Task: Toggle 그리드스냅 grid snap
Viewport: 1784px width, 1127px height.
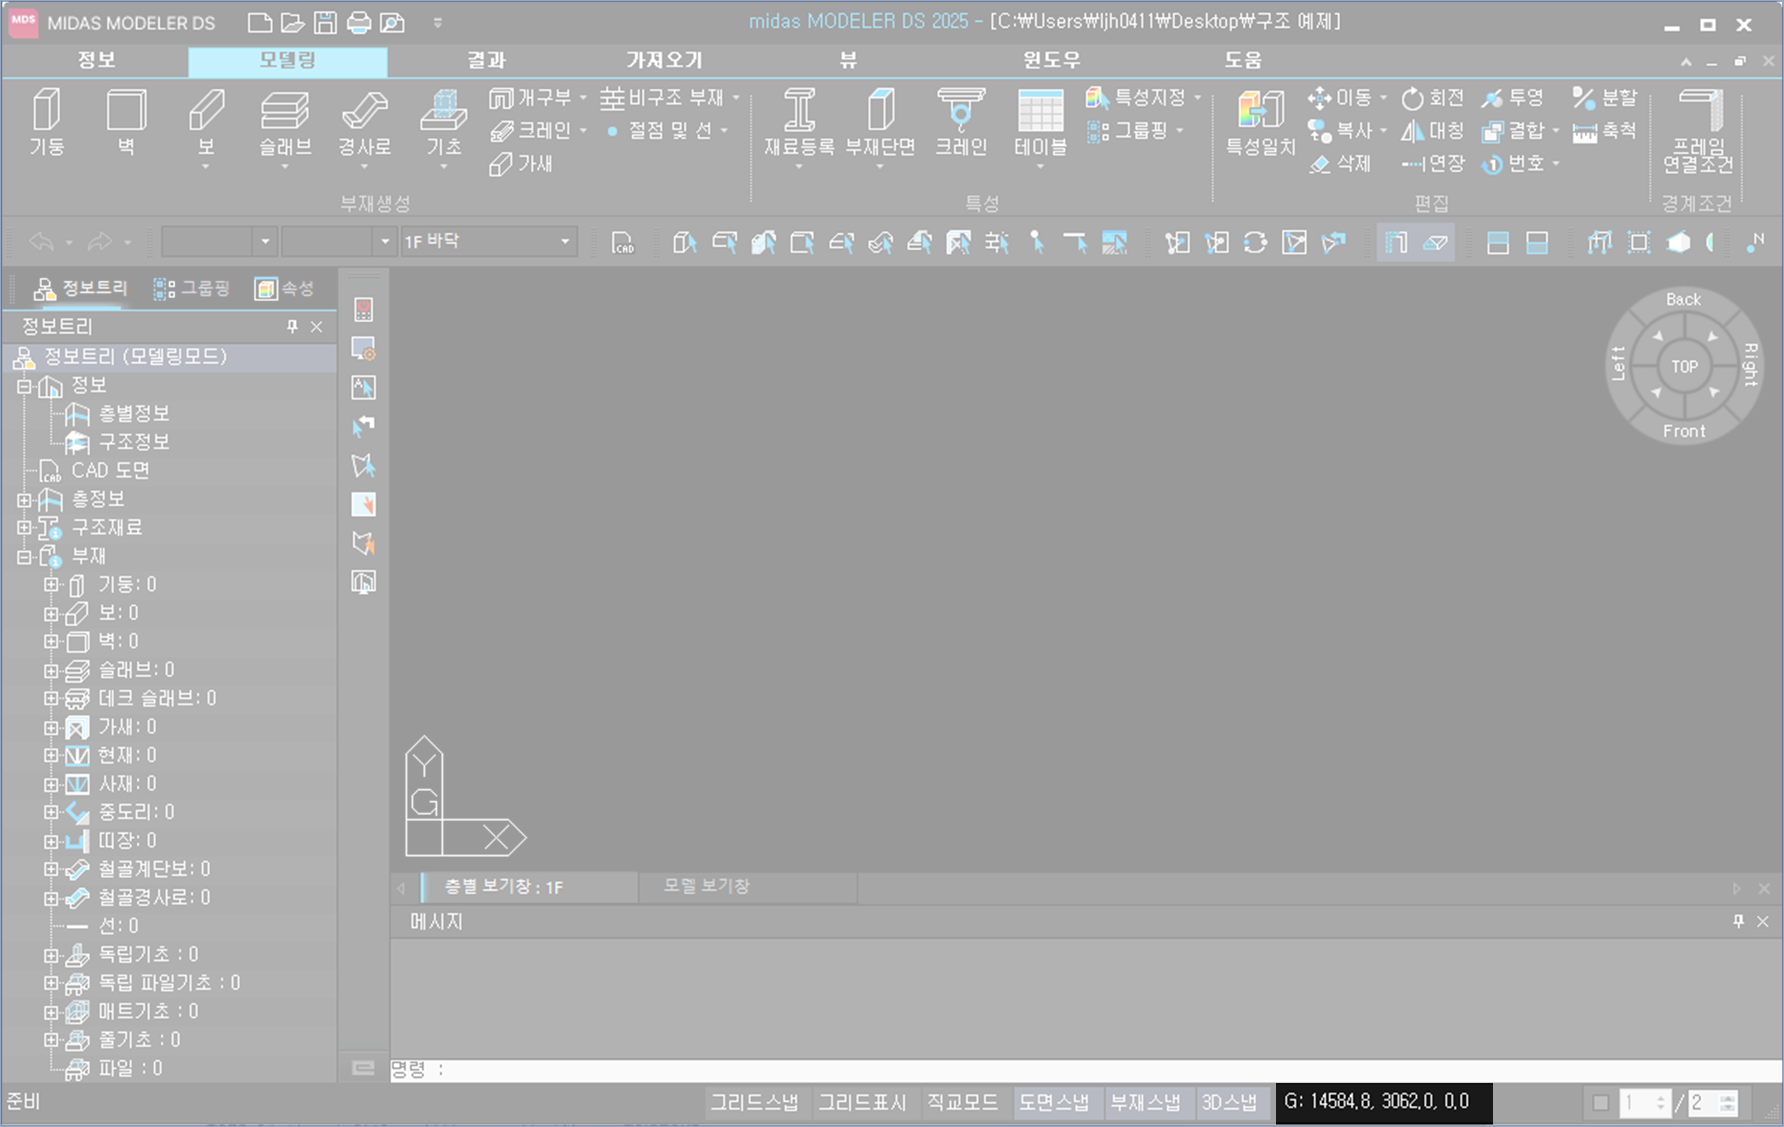Action: coord(754,1102)
